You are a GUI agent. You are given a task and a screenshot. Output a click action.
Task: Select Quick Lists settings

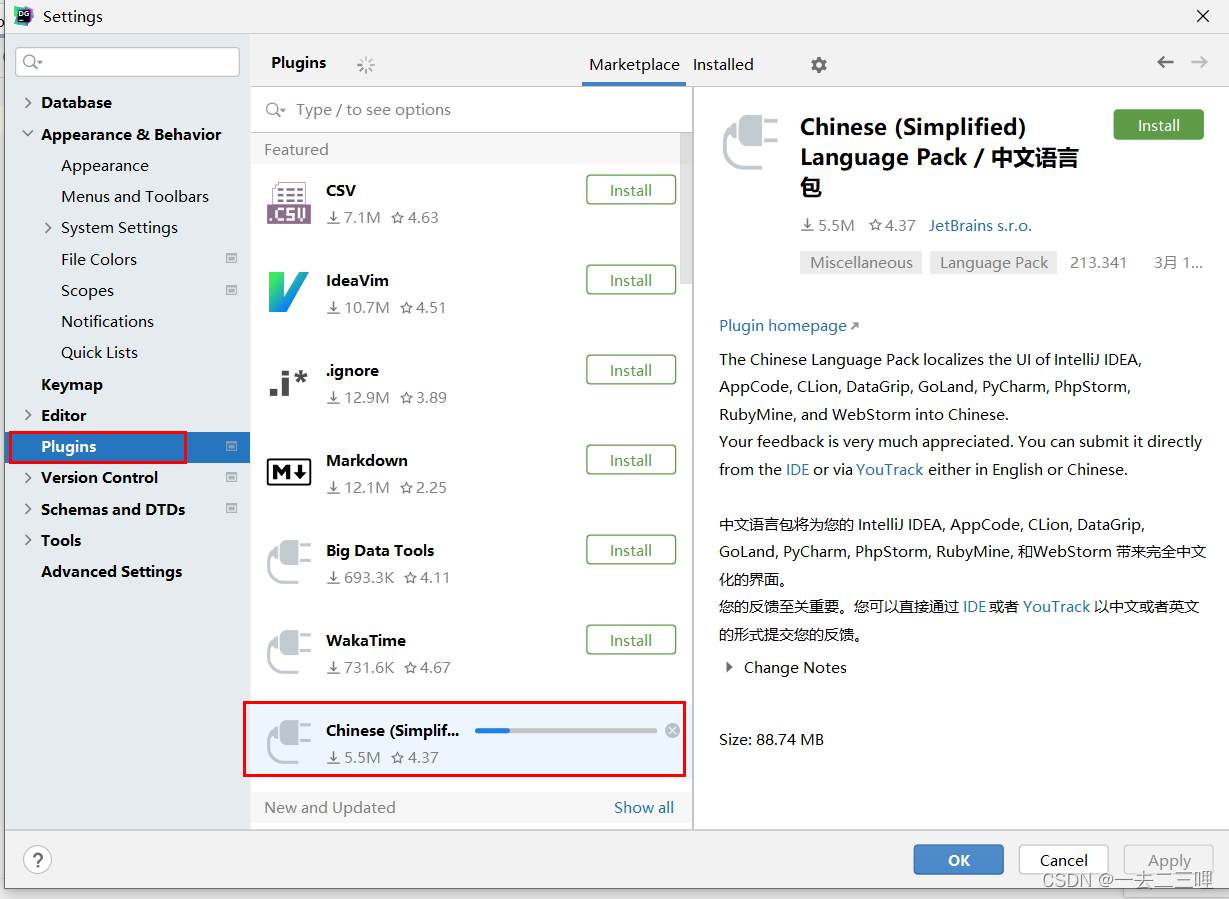tap(99, 352)
